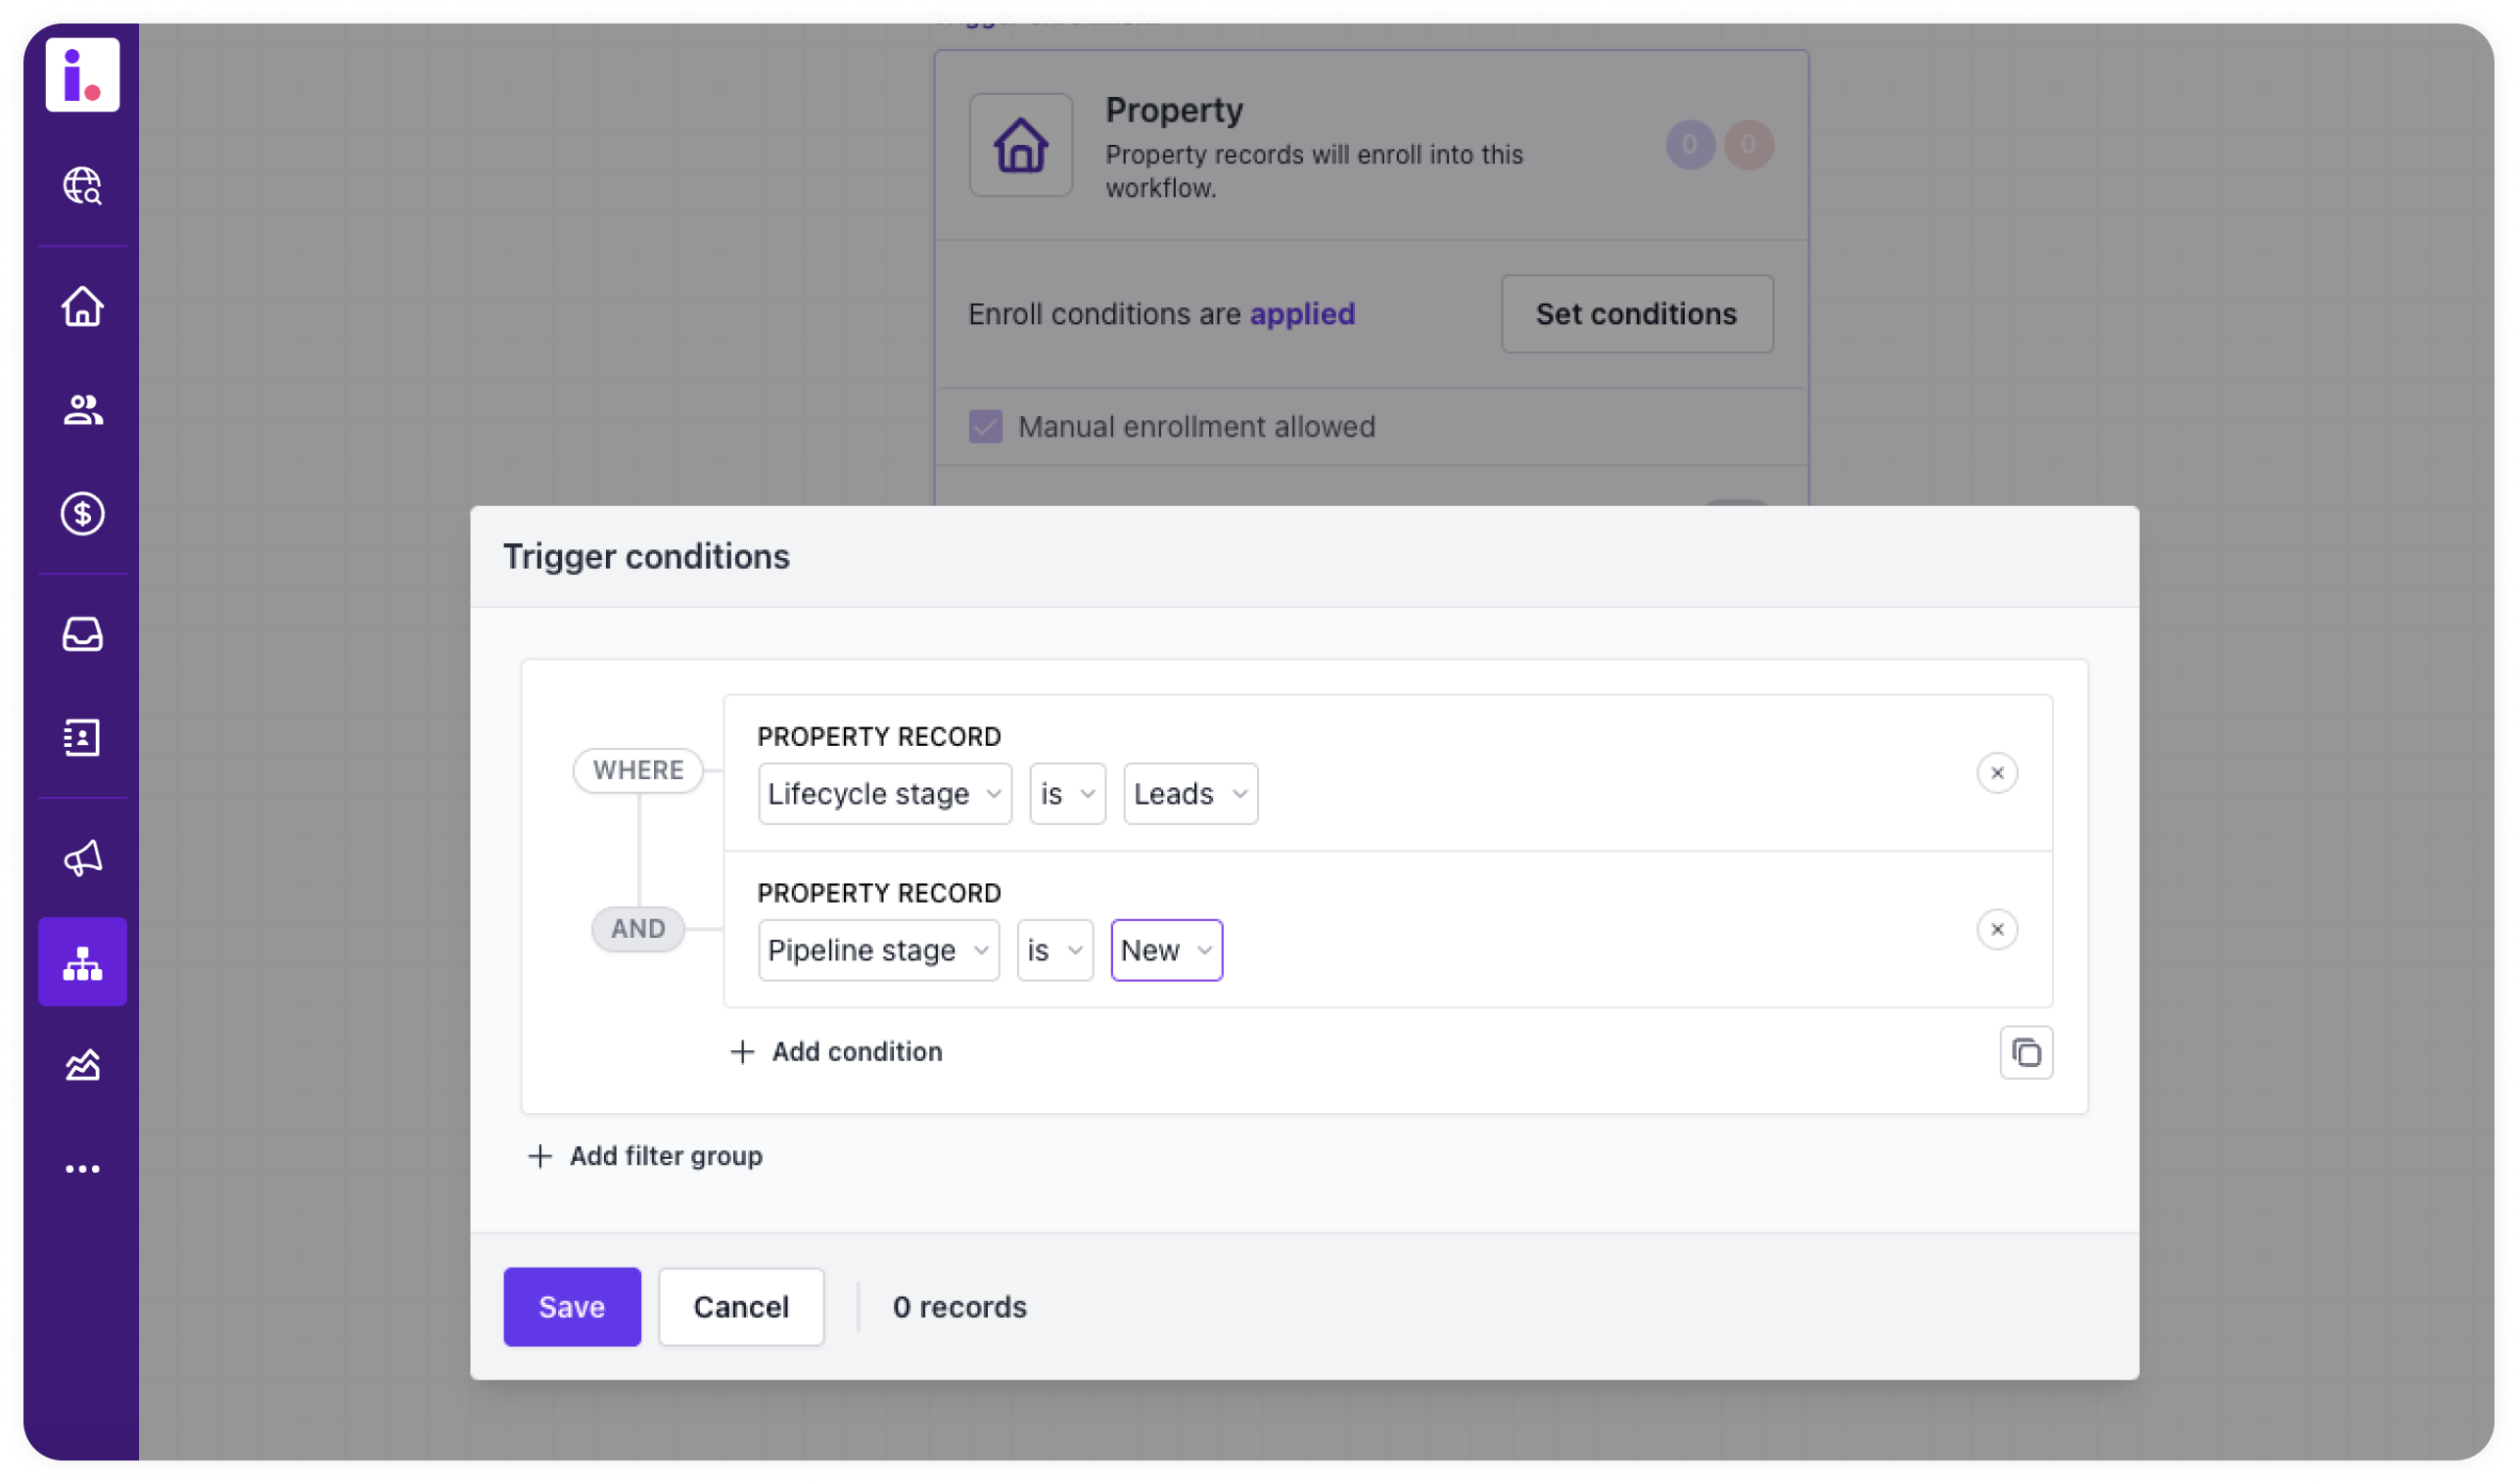The image size is (2518, 1484).
Task: Expand the Lifecycle stage dropdown
Action: [x=884, y=794]
